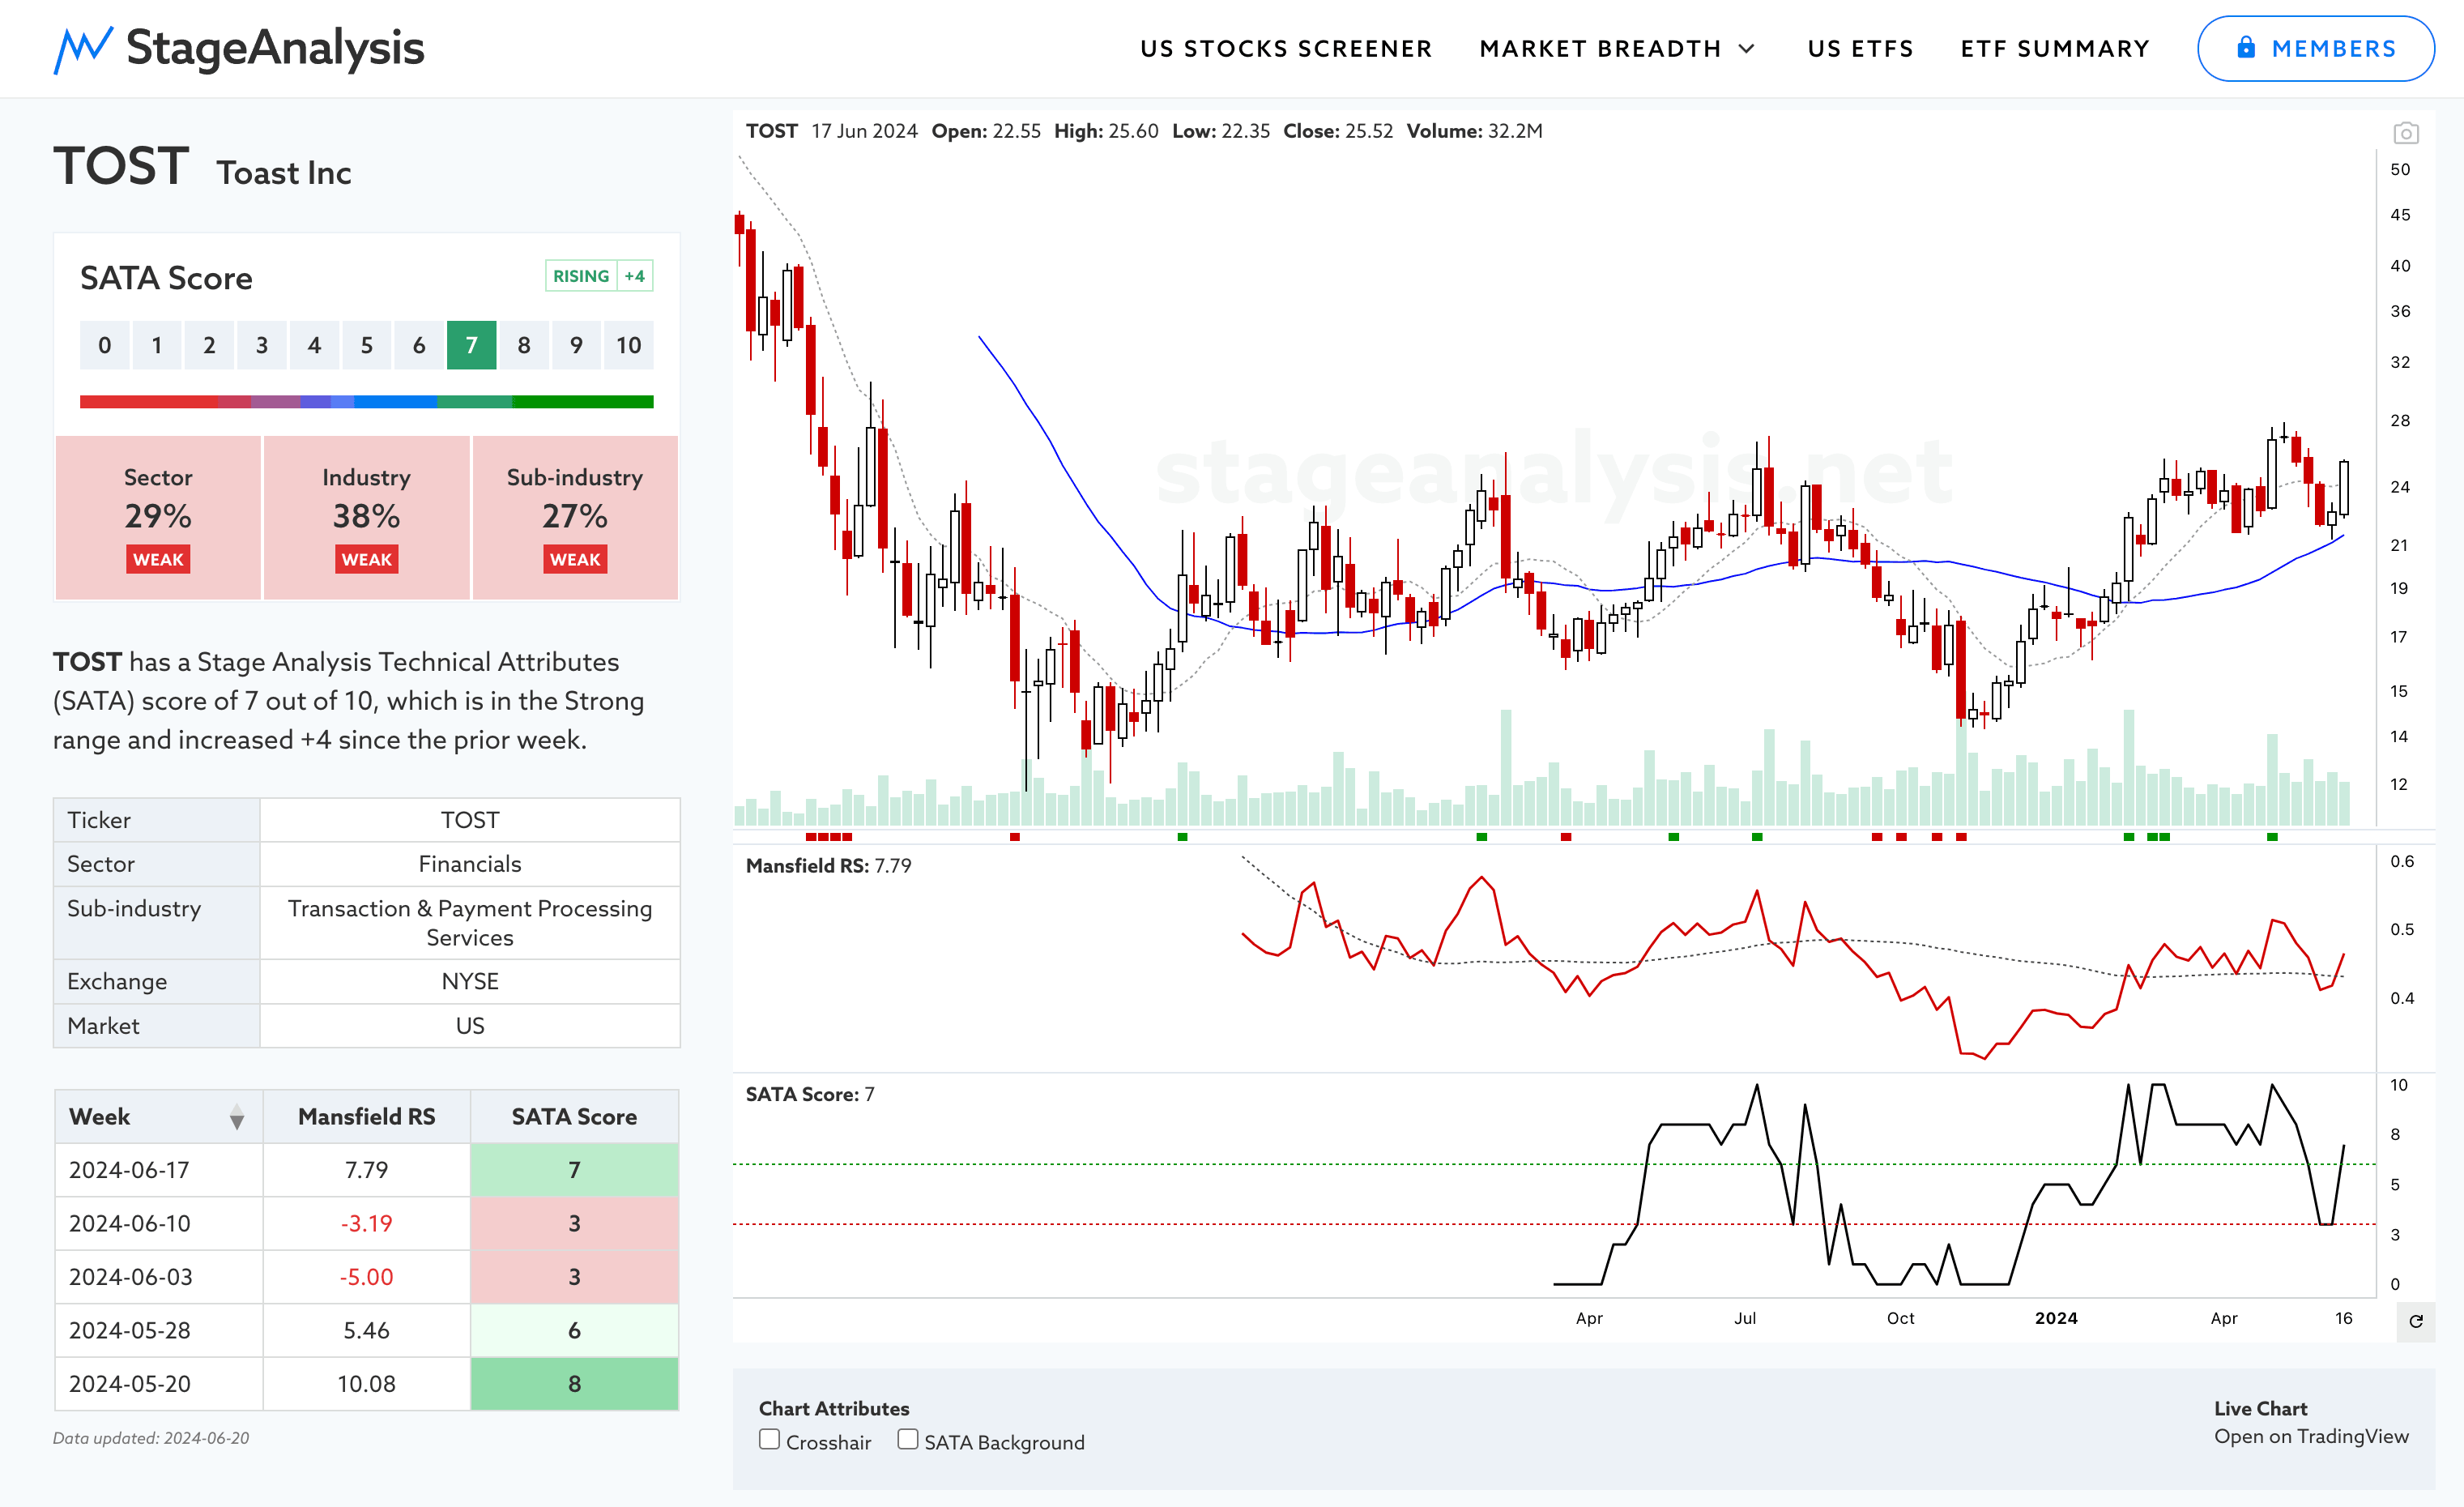Reset the chart with refresh icon
This screenshot has width=2464, height=1507.
[2416, 1321]
